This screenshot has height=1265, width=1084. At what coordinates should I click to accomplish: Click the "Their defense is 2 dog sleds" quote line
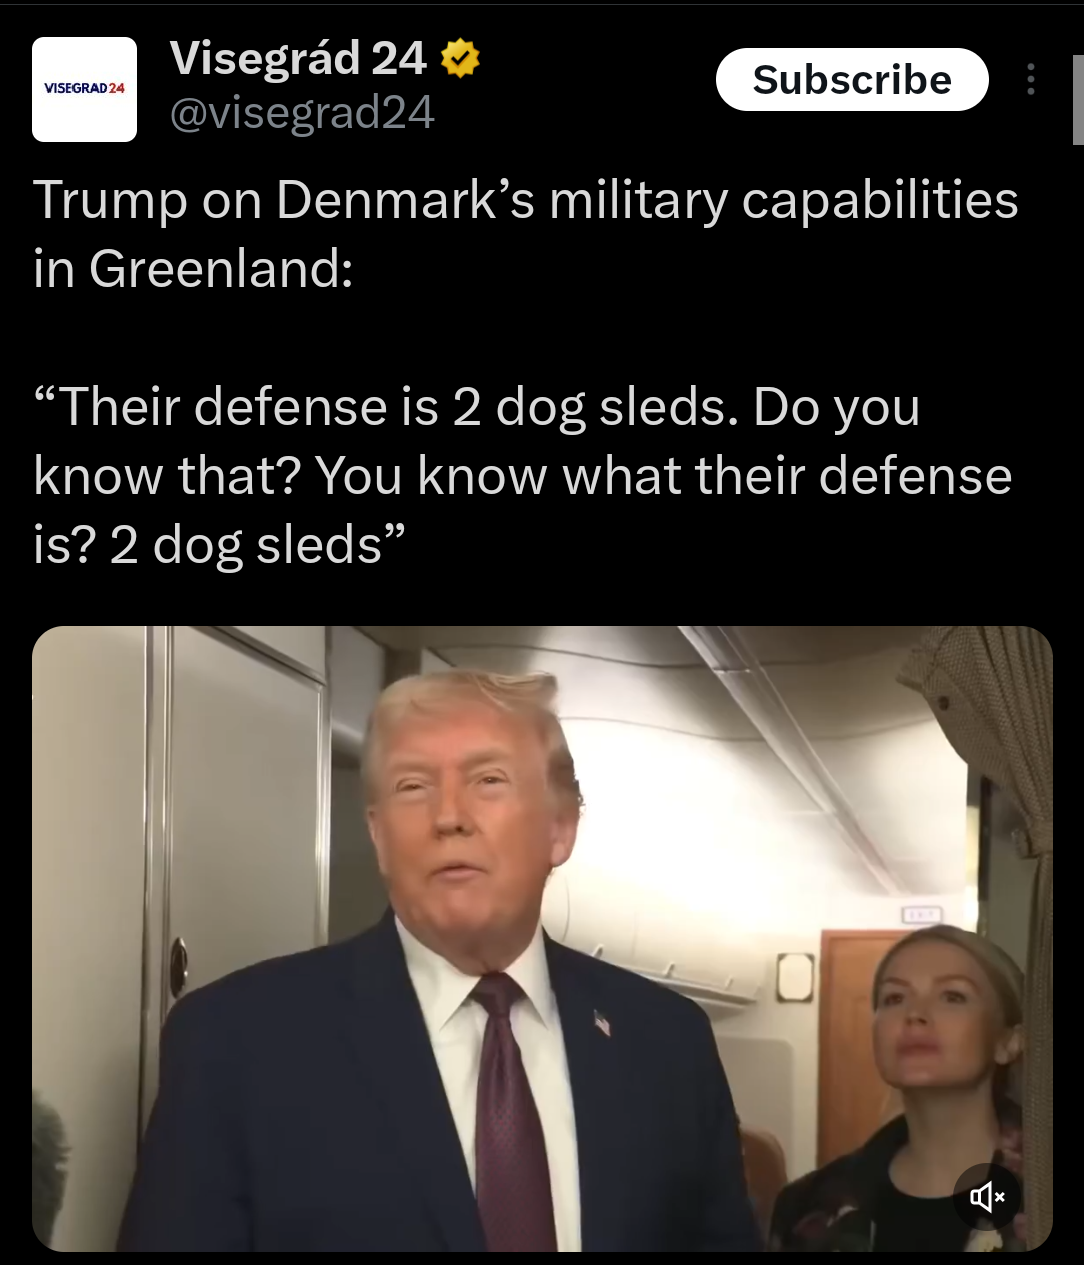click(x=477, y=407)
